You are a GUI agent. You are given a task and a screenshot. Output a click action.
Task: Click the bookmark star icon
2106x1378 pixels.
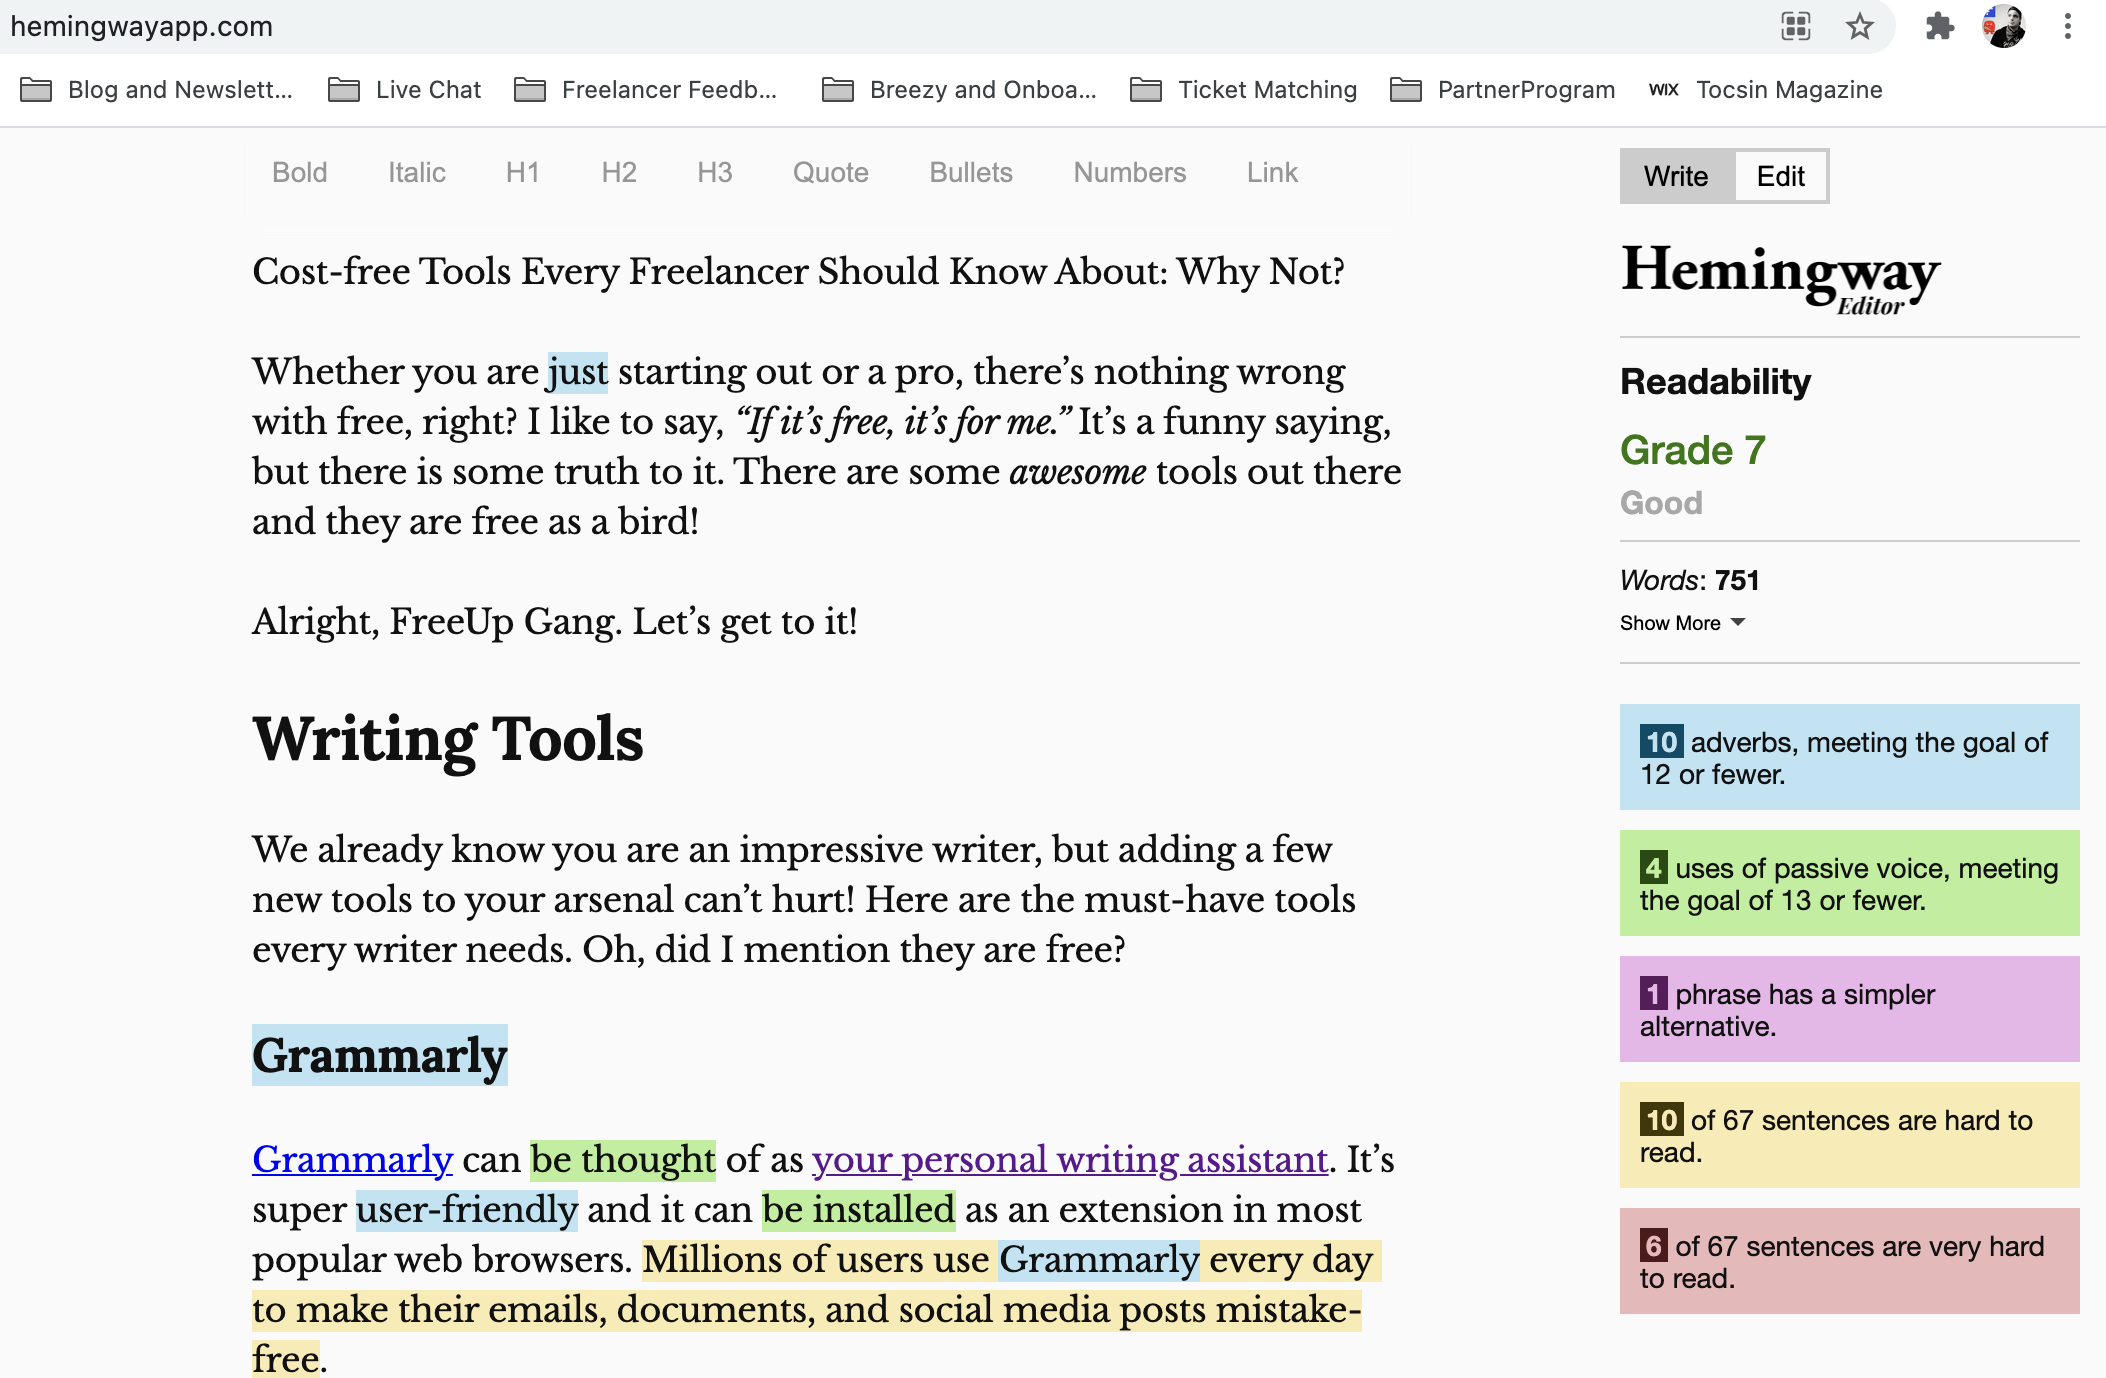coord(1859,26)
